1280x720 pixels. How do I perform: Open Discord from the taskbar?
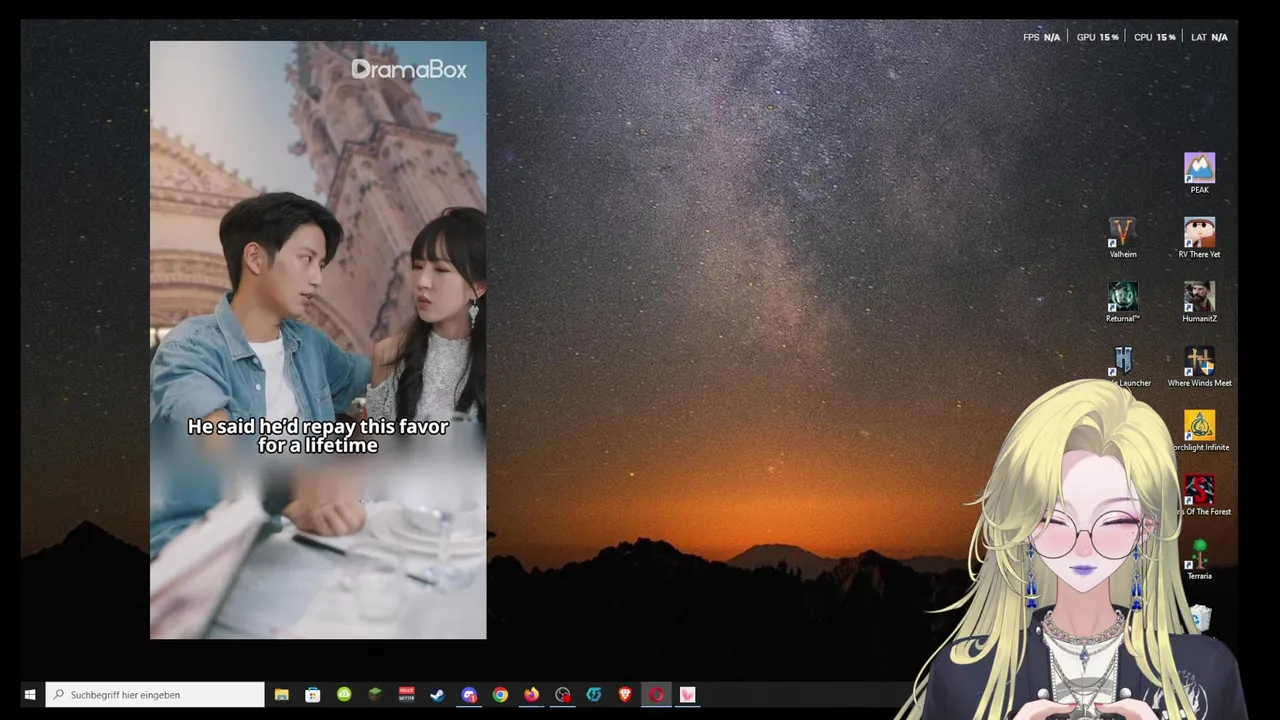pos(469,694)
